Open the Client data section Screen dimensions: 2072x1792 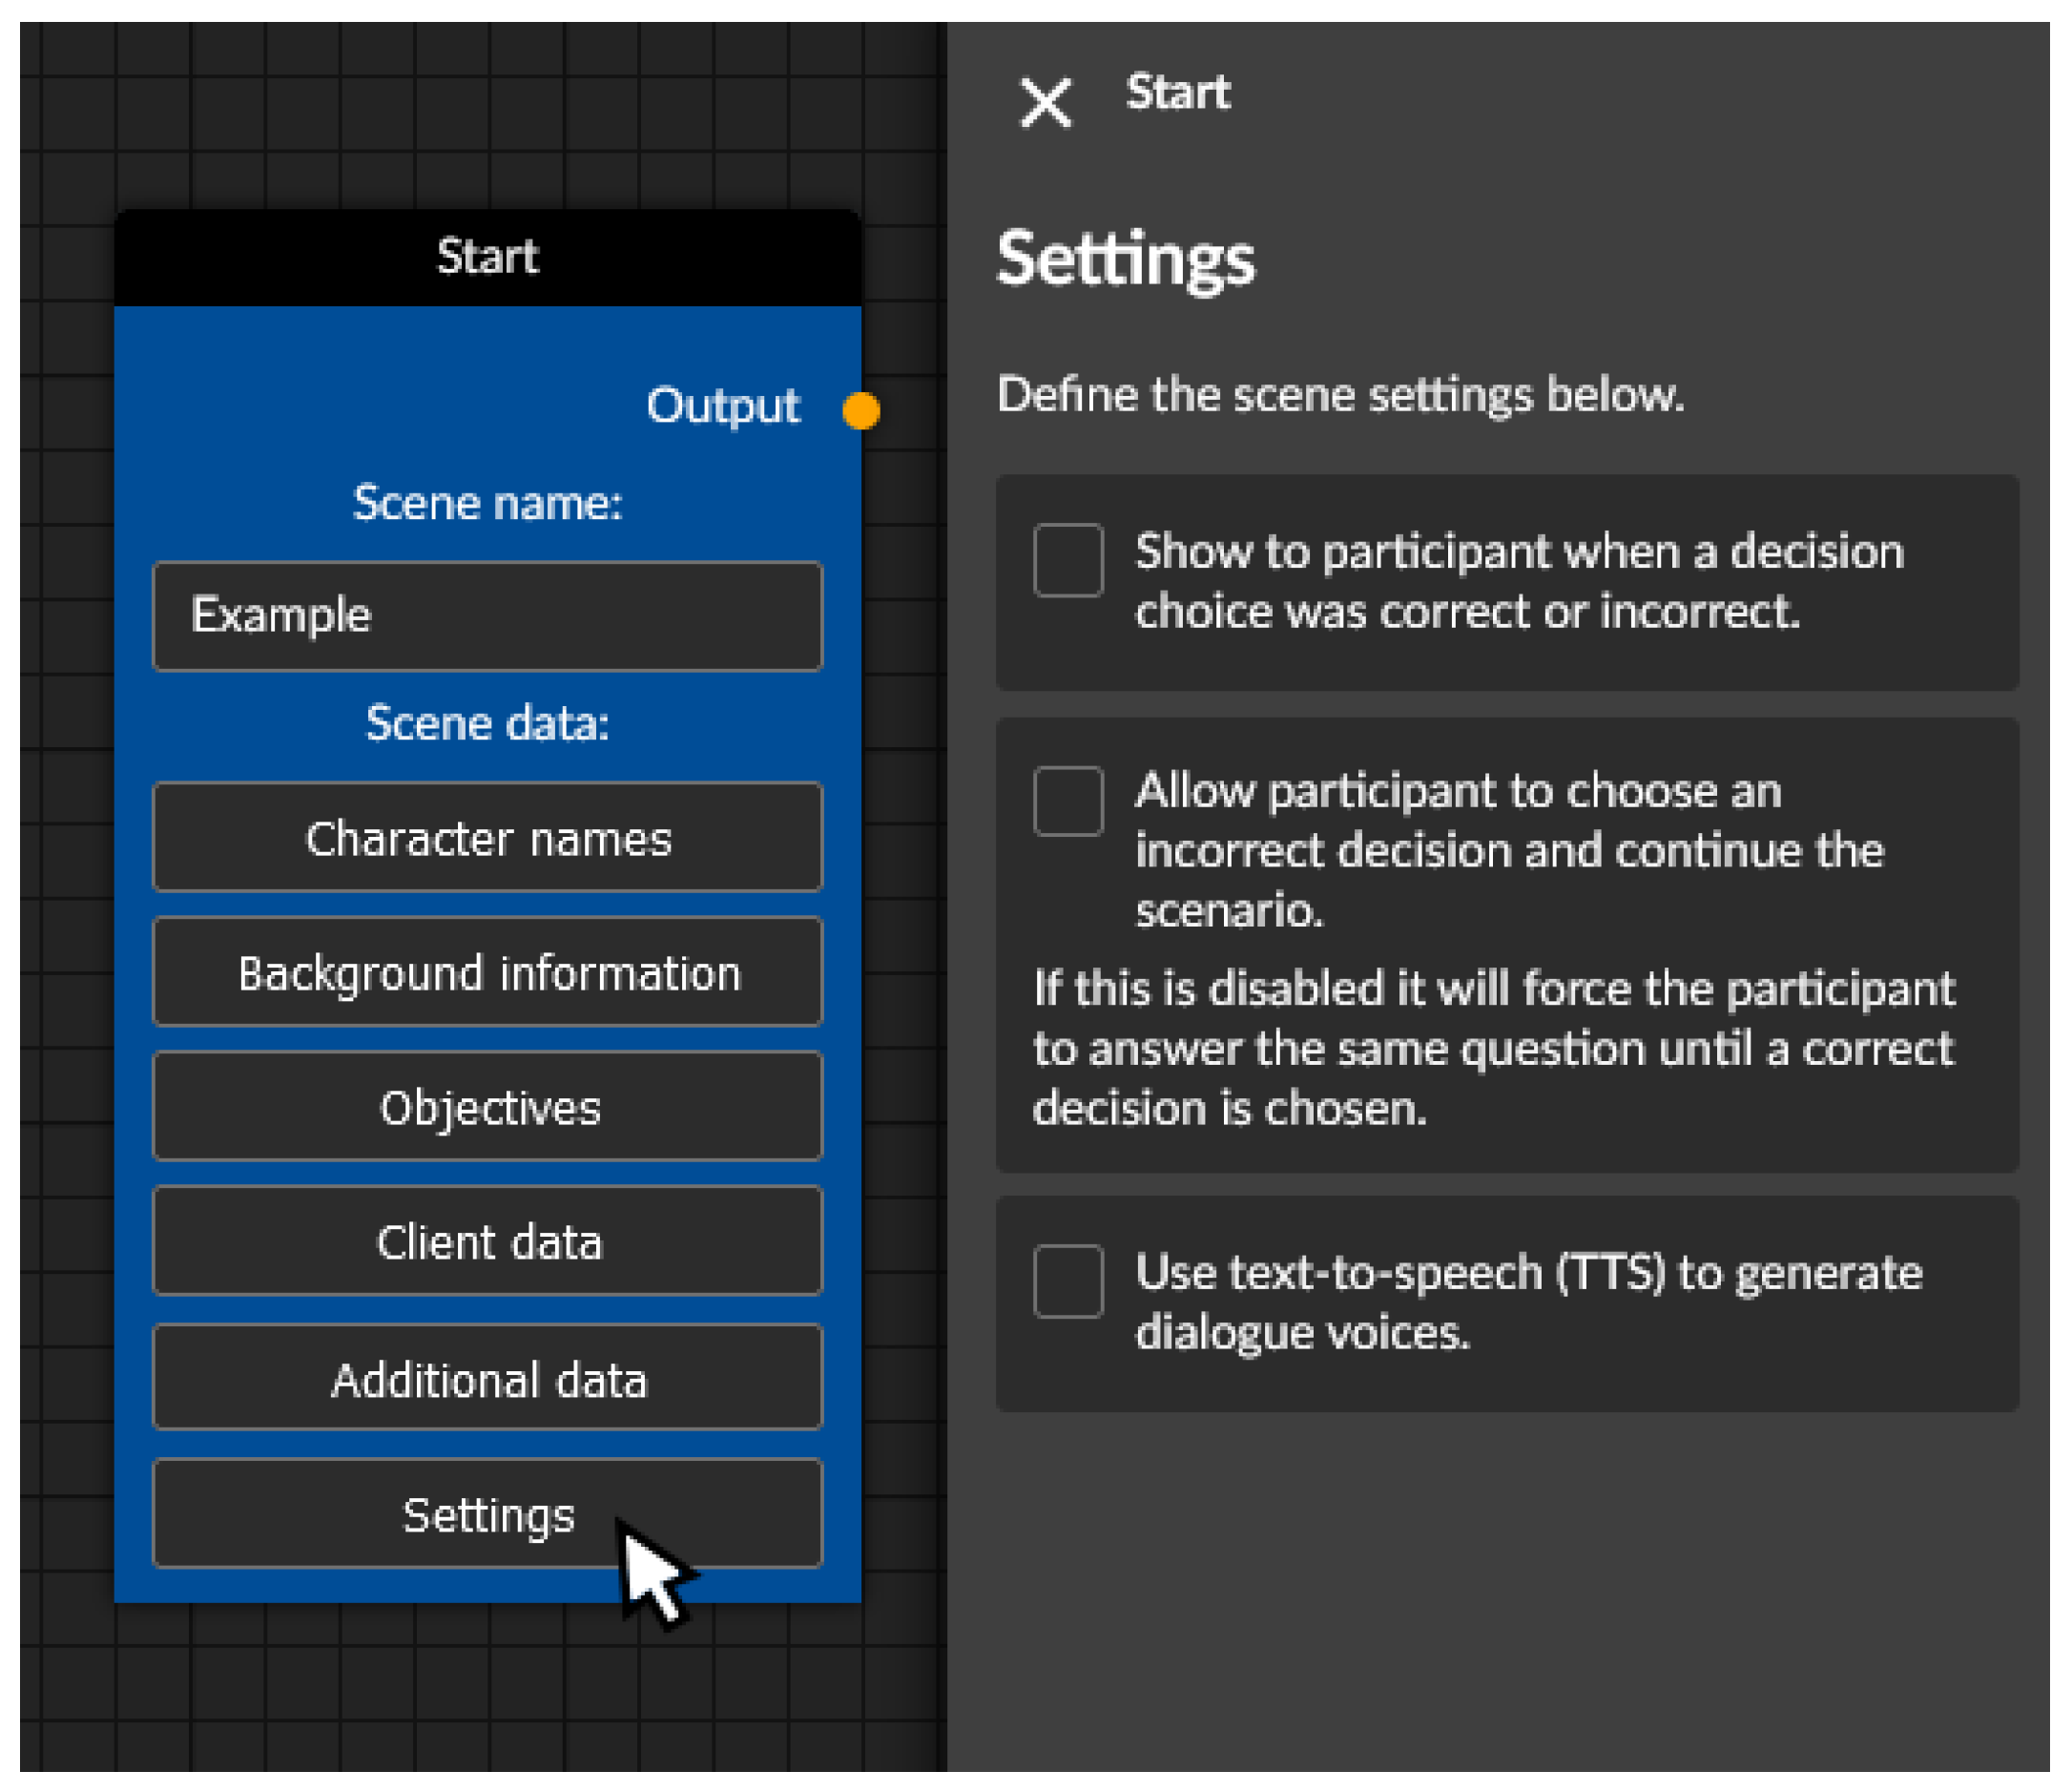point(487,1241)
